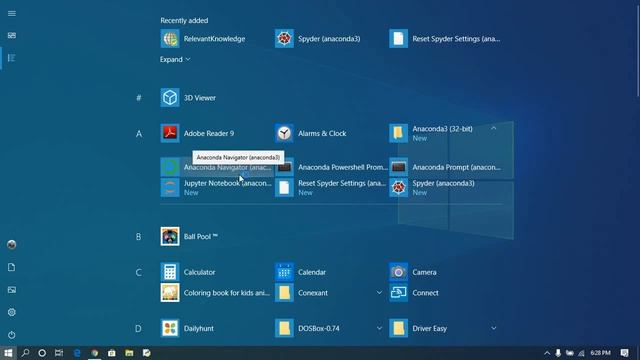The width and height of the screenshot is (640, 360).
Task: Click the B letter group header
Action: (139, 237)
